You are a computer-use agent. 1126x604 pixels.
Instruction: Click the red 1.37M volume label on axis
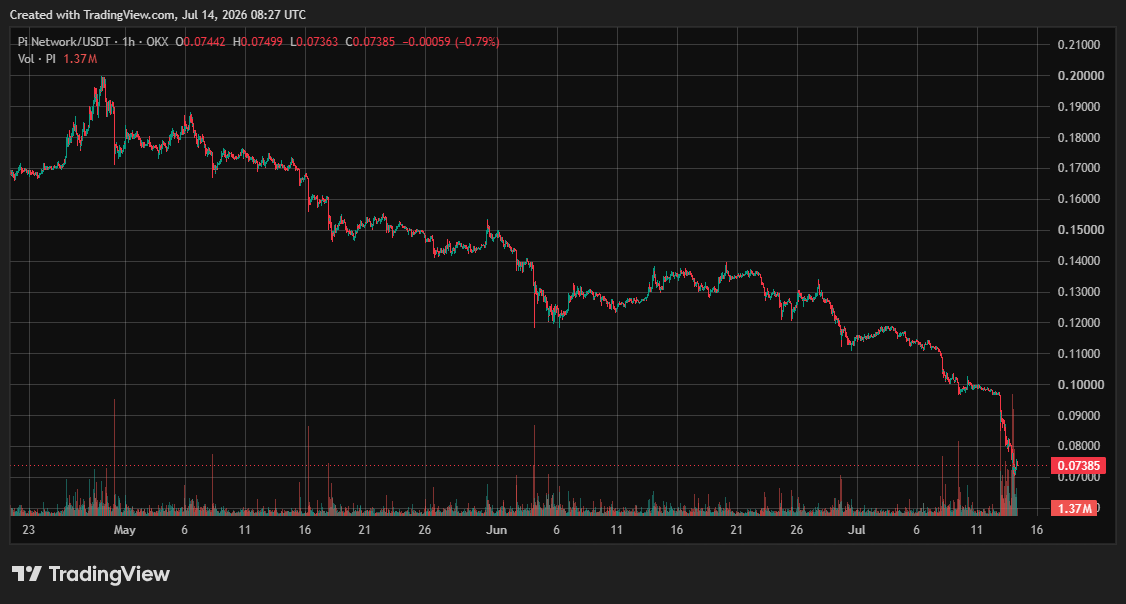(1074, 508)
